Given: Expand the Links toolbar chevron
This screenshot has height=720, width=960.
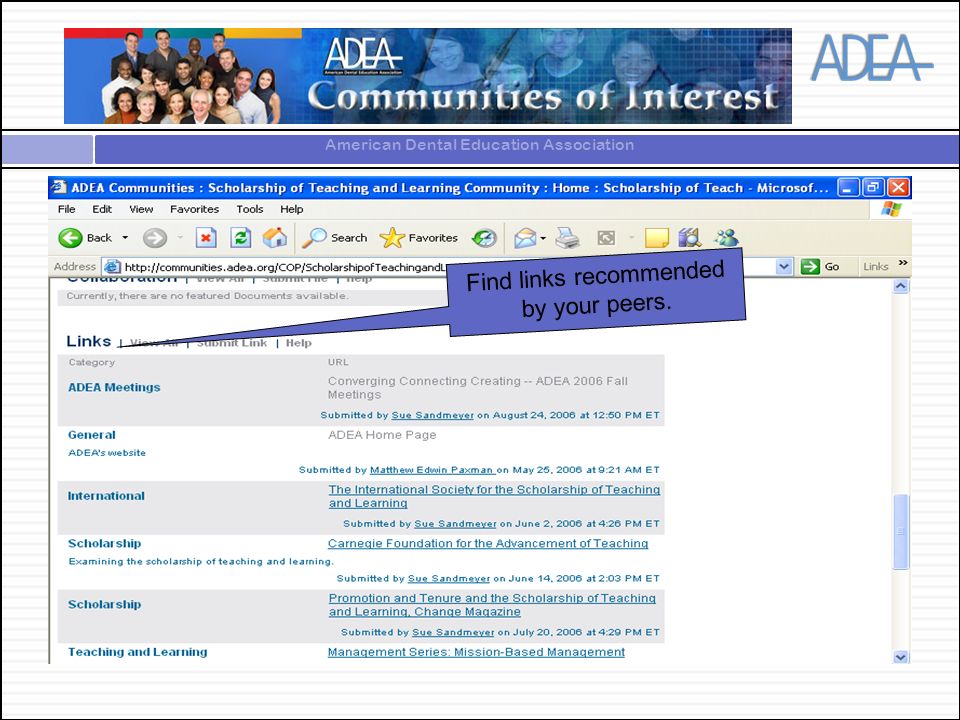Looking at the screenshot, I should click(902, 263).
